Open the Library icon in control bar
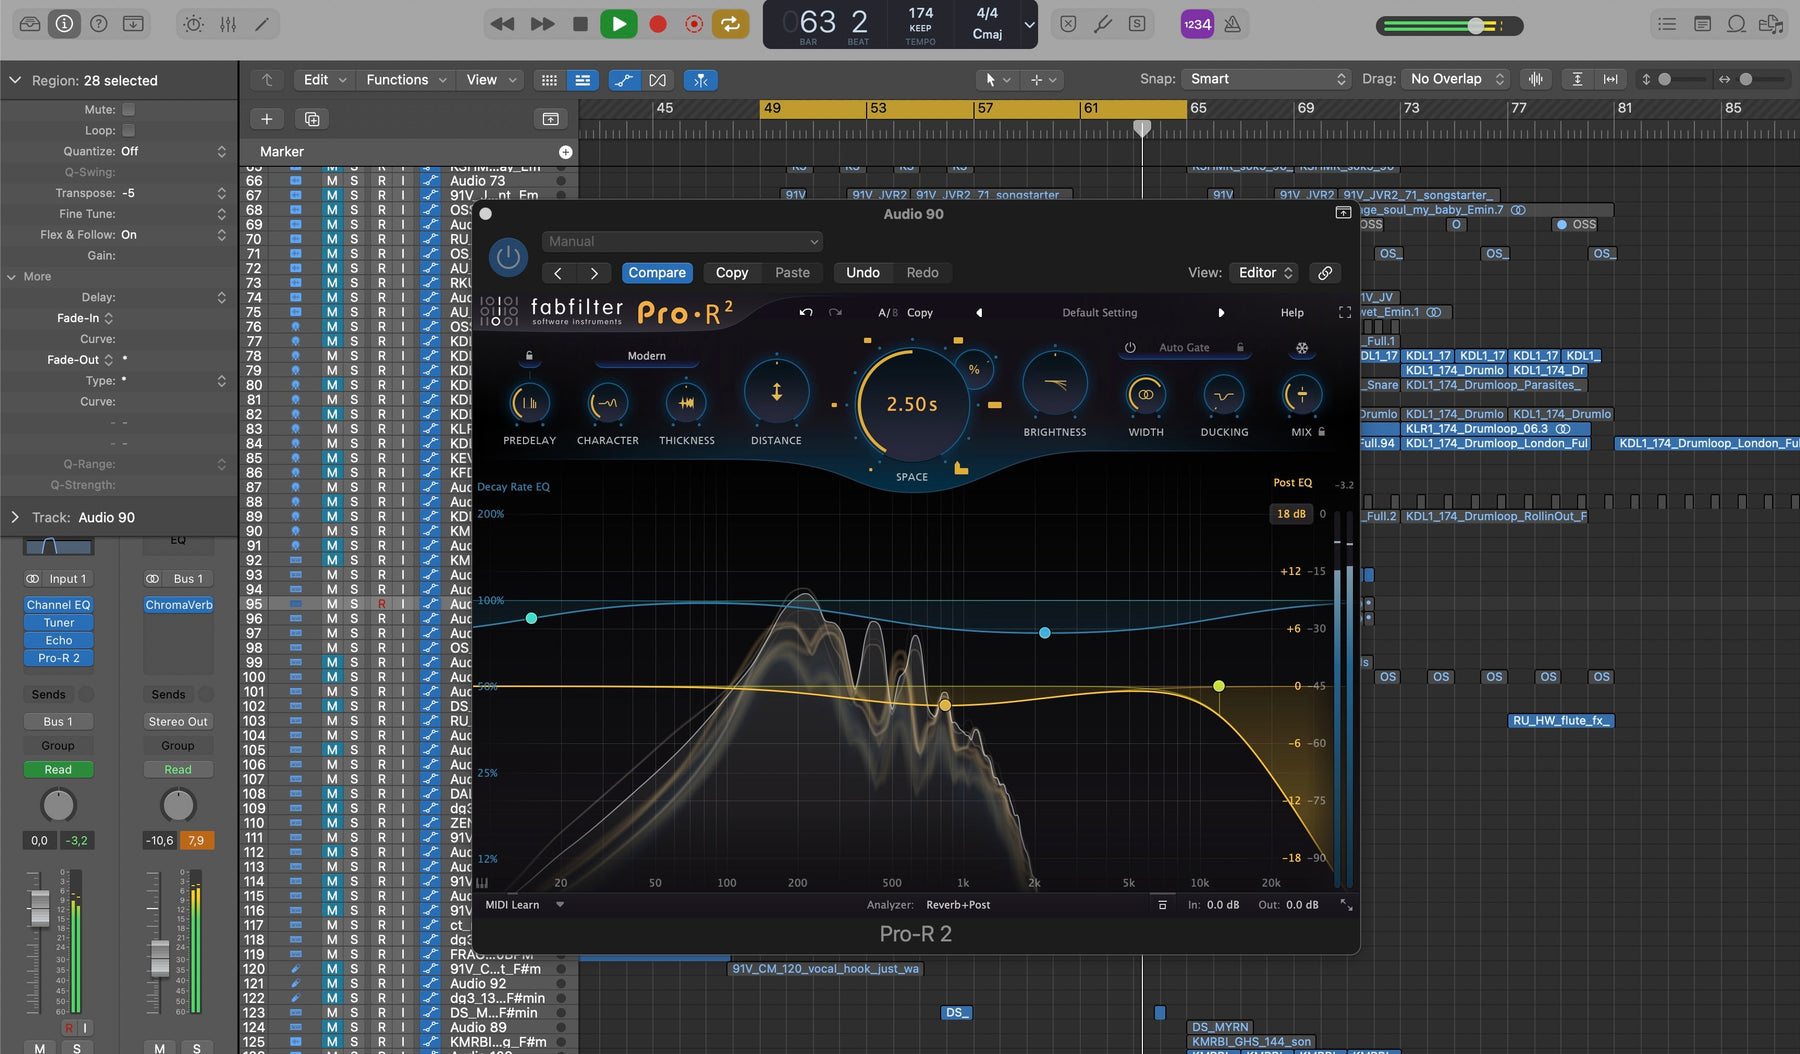1800x1054 pixels. (x=30, y=24)
